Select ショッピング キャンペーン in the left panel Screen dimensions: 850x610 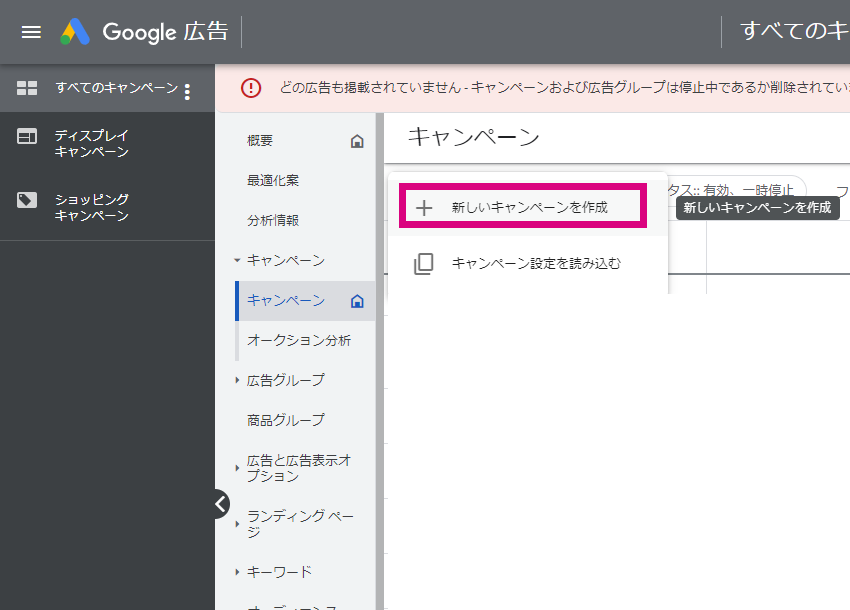click(107, 207)
